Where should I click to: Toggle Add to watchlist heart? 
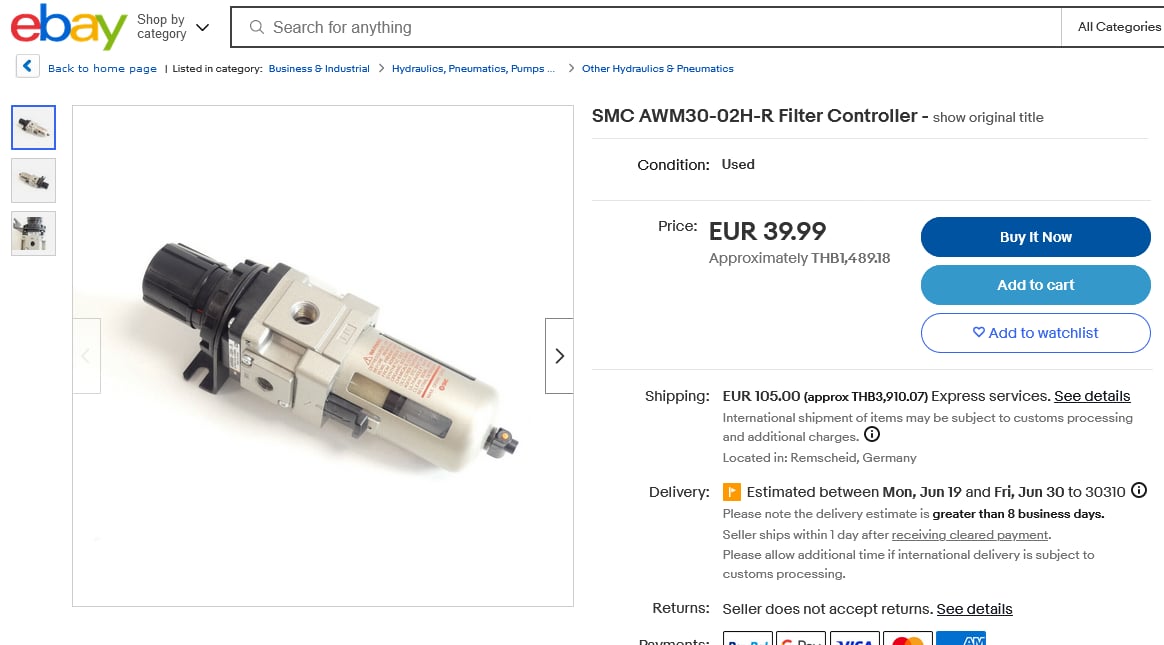pos(1035,333)
